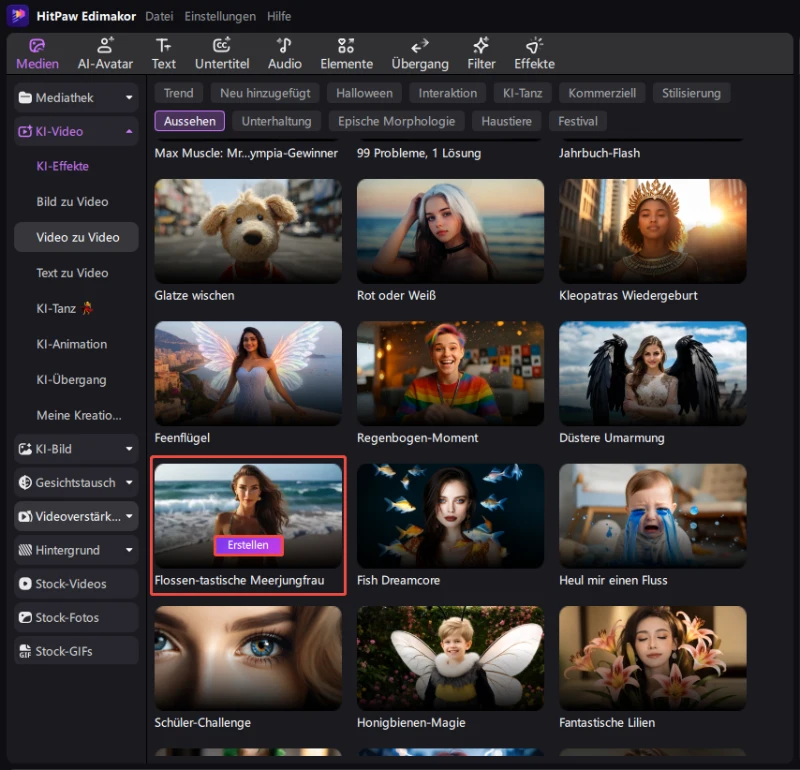The width and height of the screenshot is (800, 770).
Task: Open the Datei menu
Action: pos(159,17)
